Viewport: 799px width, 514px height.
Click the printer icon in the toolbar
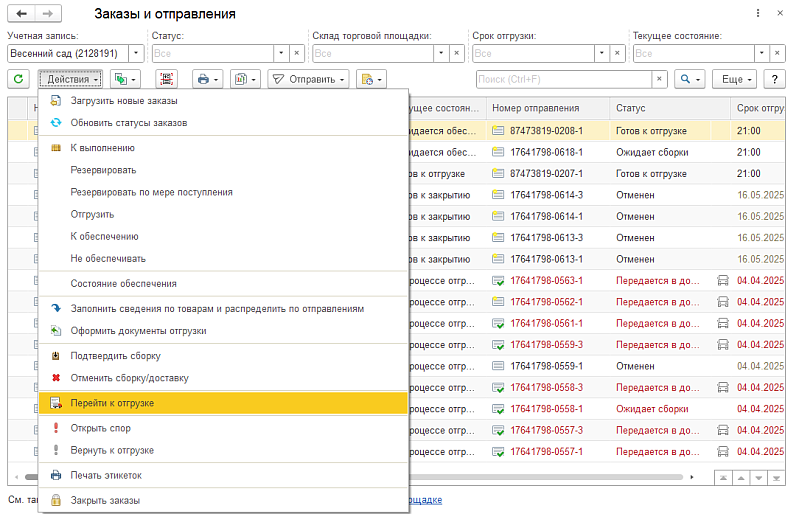pyautogui.click(x=207, y=79)
